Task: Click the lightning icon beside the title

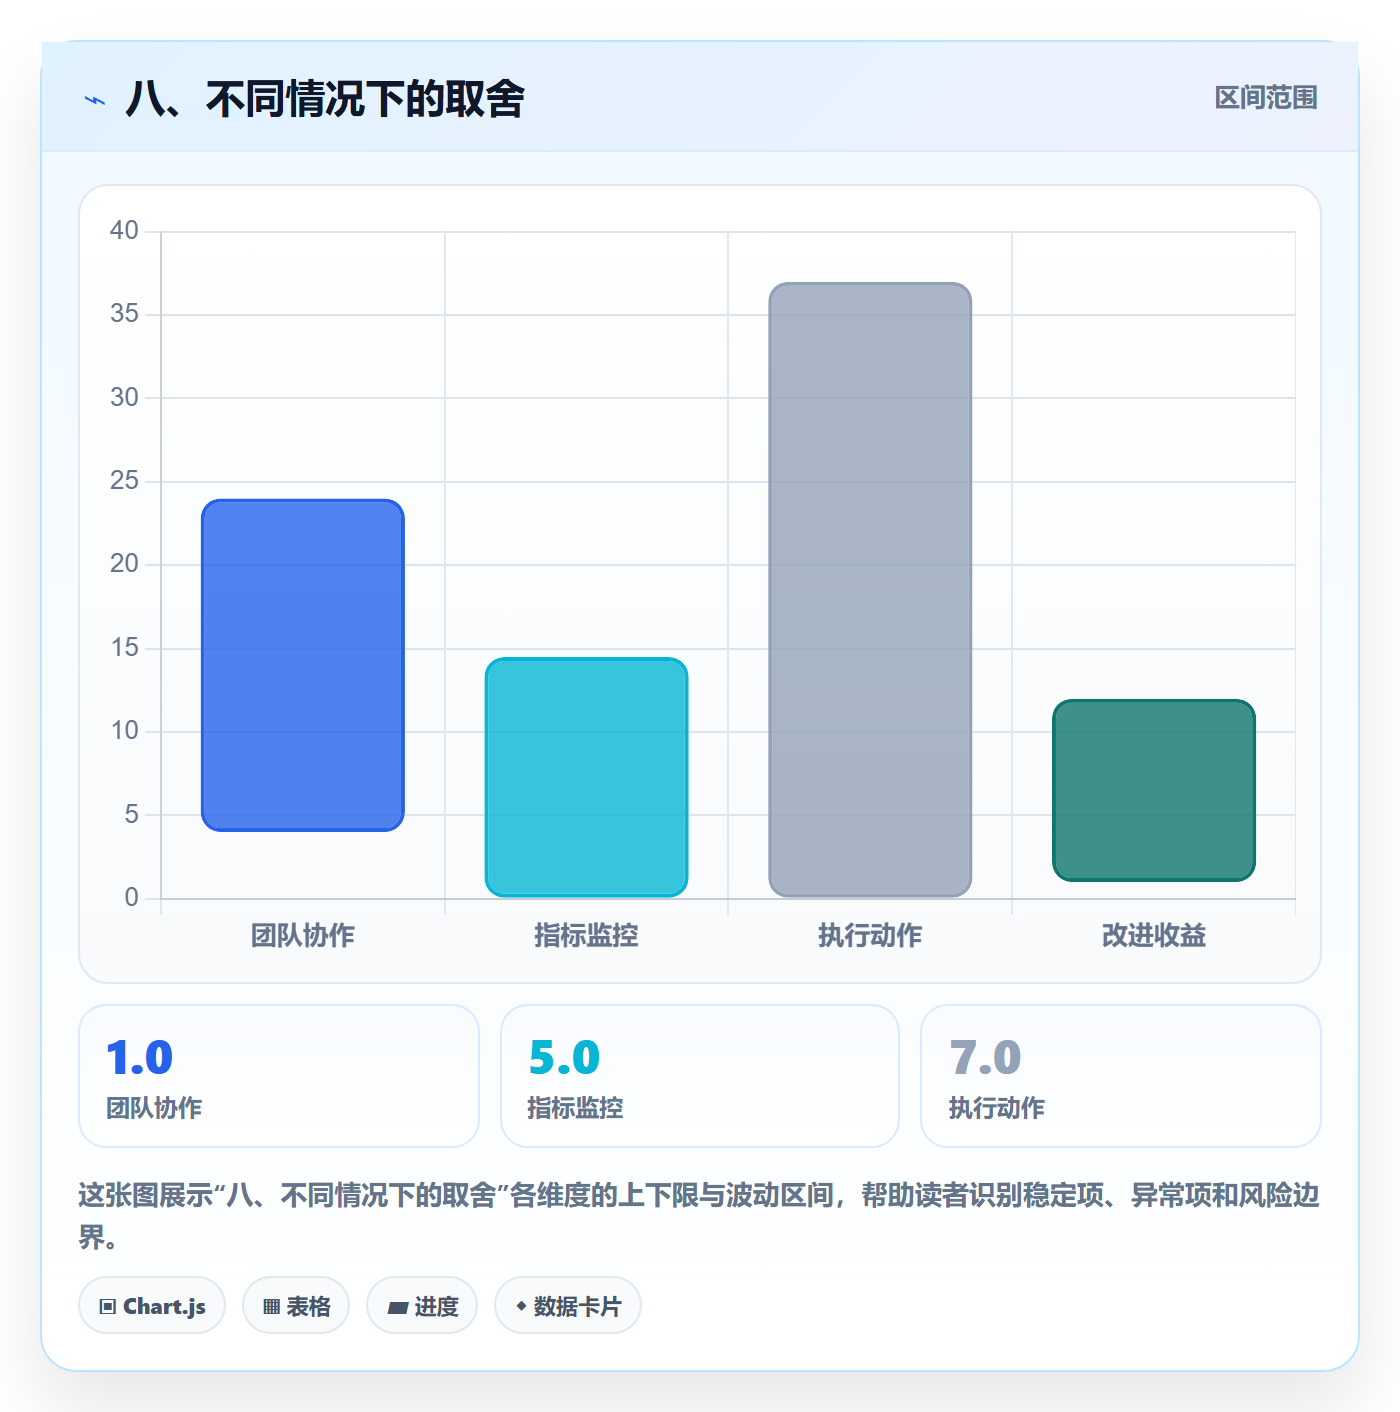Action: pyautogui.click(x=95, y=100)
